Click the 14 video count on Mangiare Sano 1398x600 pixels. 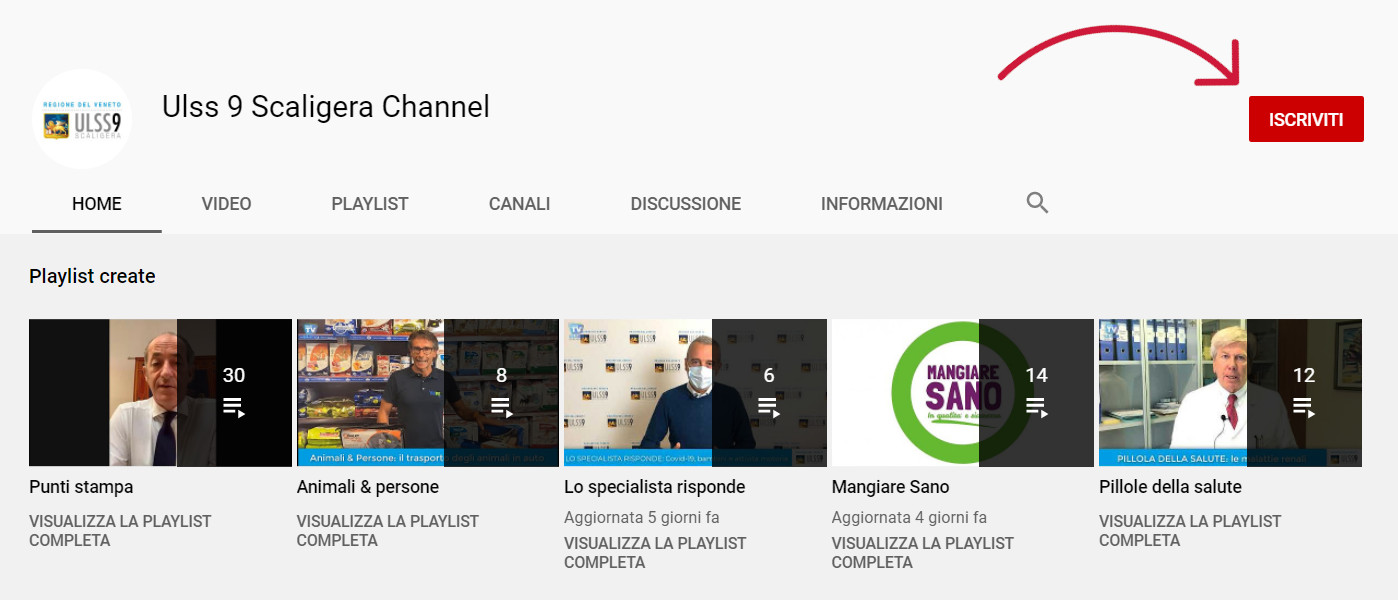coord(1036,375)
